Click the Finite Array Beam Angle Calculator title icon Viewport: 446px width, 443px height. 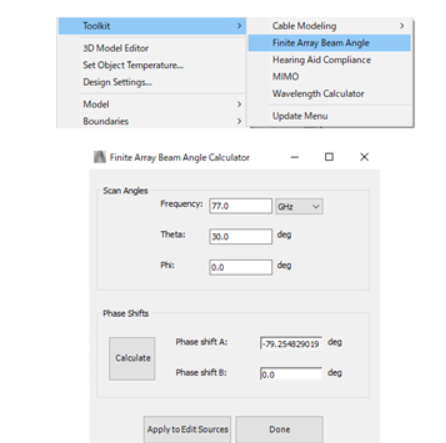99,157
